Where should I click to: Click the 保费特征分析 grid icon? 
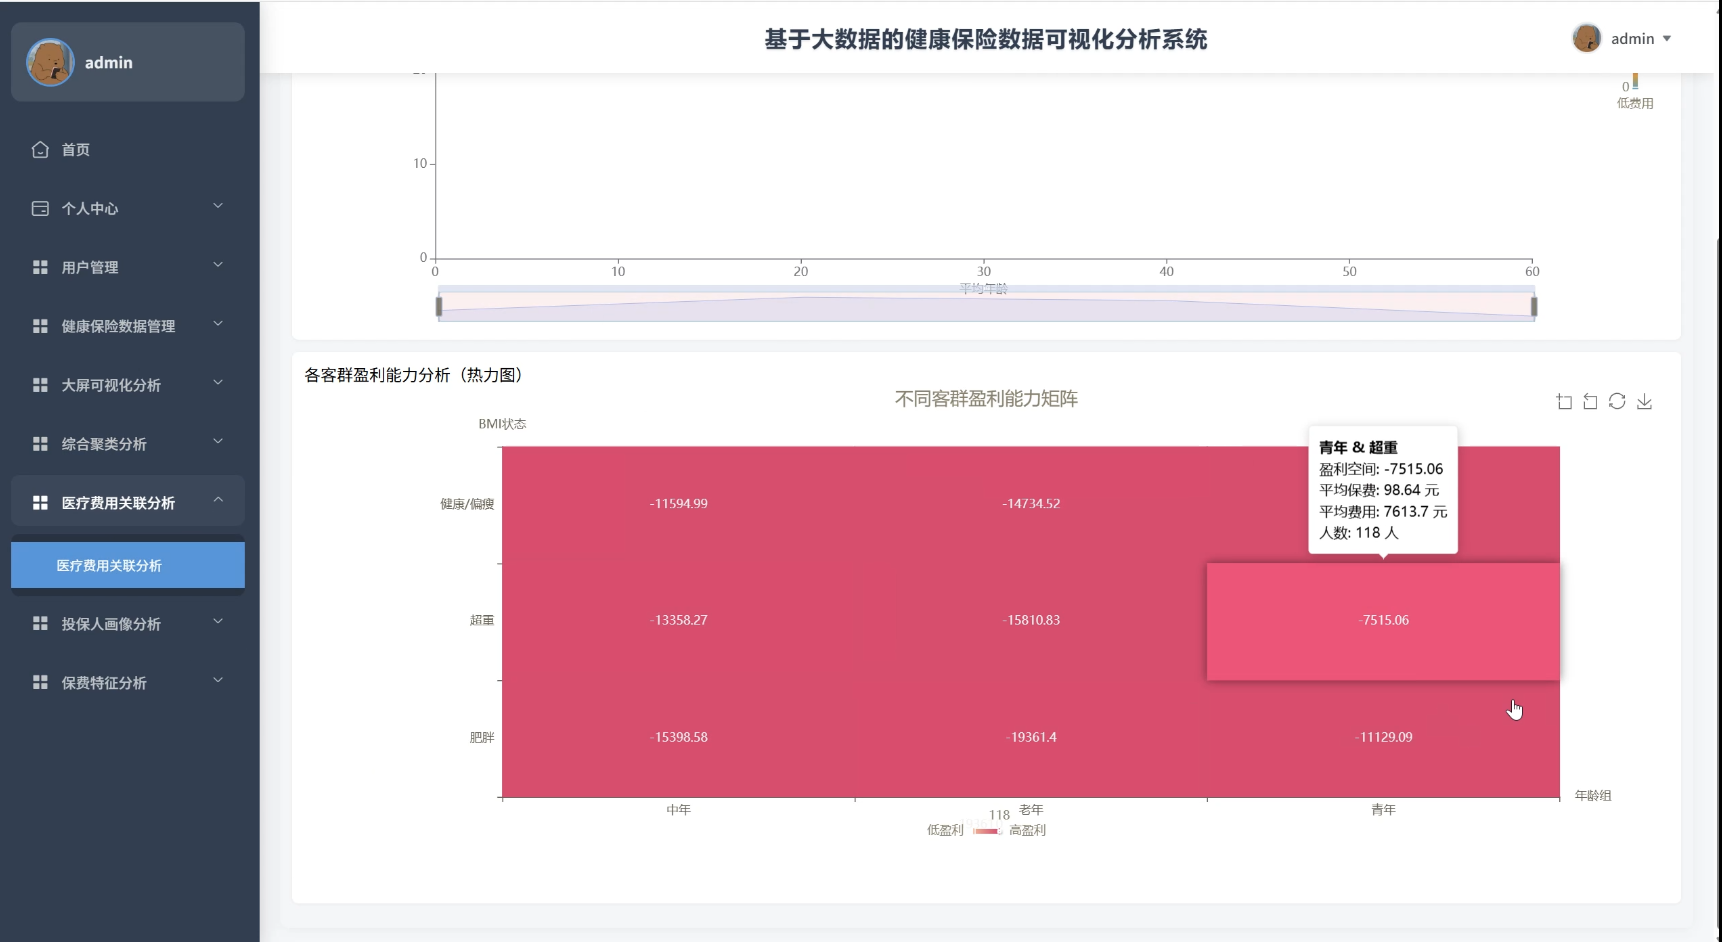[40, 683]
